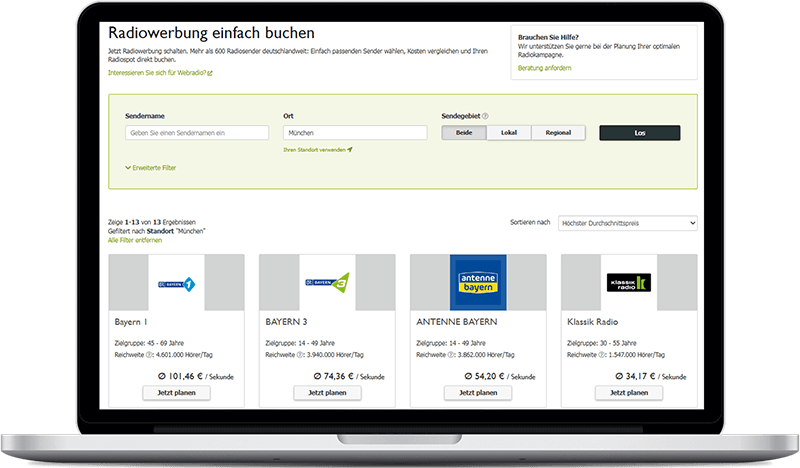The height and width of the screenshot is (468, 800).
Task: Expand the Erweiterte Filter section
Action: tap(150, 168)
